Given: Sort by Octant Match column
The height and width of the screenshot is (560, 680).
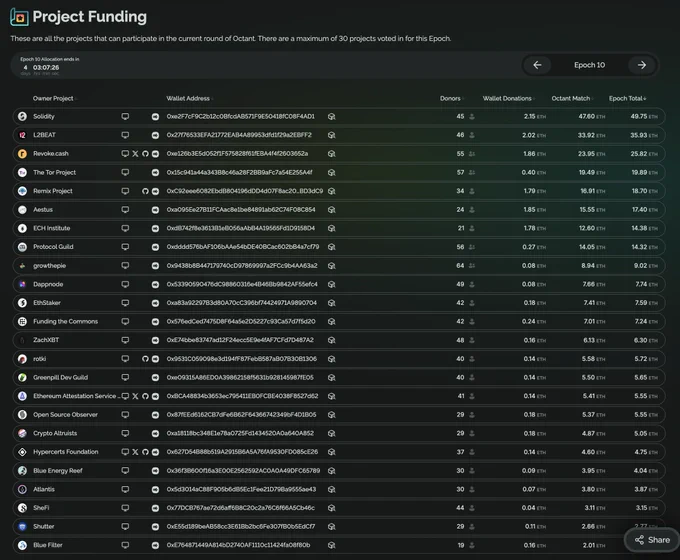Looking at the screenshot, I should [x=572, y=98].
